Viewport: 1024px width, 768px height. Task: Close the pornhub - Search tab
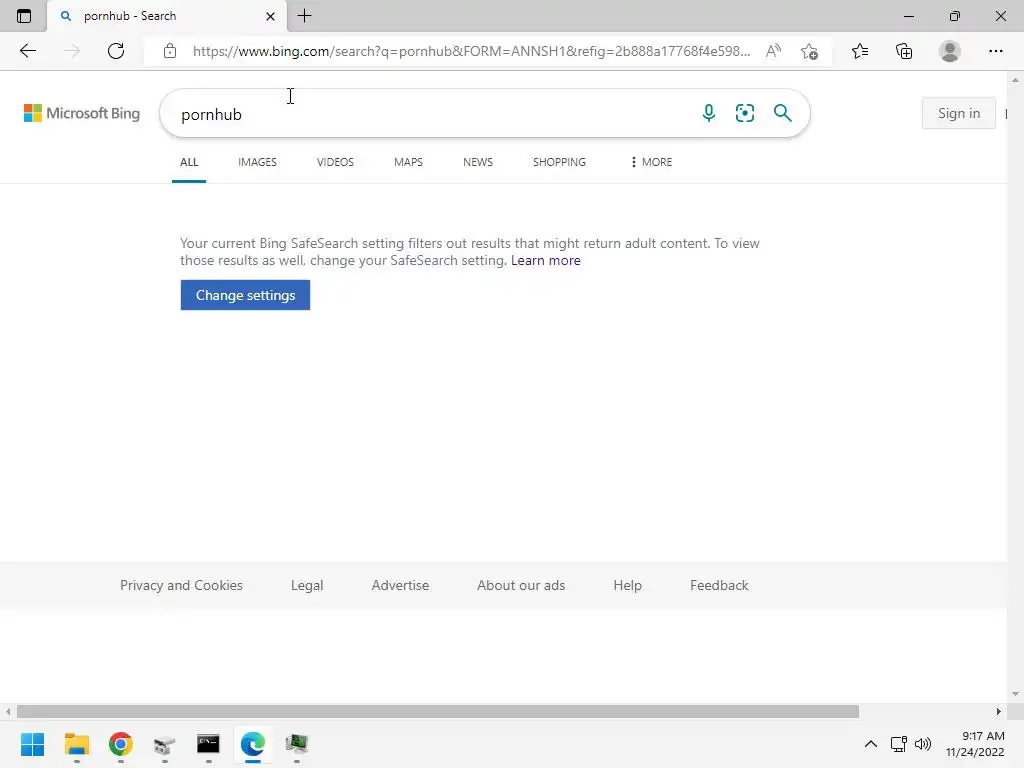click(270, 16)
